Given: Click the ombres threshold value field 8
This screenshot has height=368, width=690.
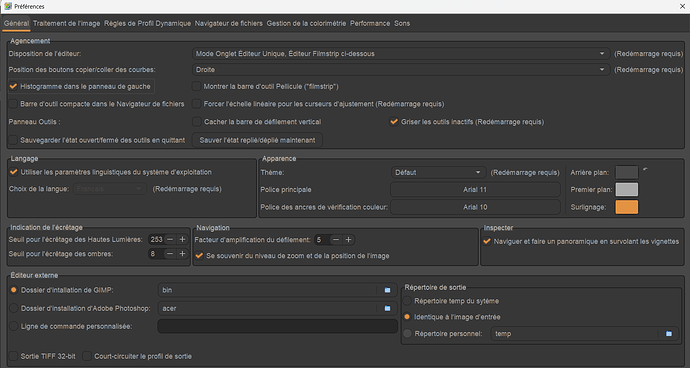Looking at the screenshot, I should click(156, 254).
